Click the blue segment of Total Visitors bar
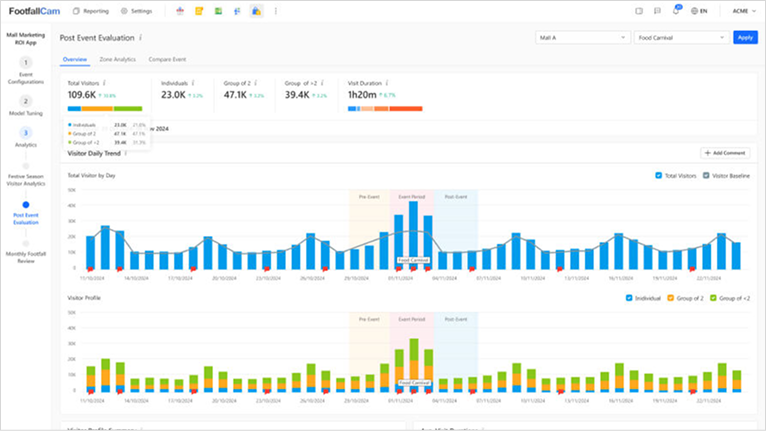The image size is (766, 431). [x=74, y=108]
